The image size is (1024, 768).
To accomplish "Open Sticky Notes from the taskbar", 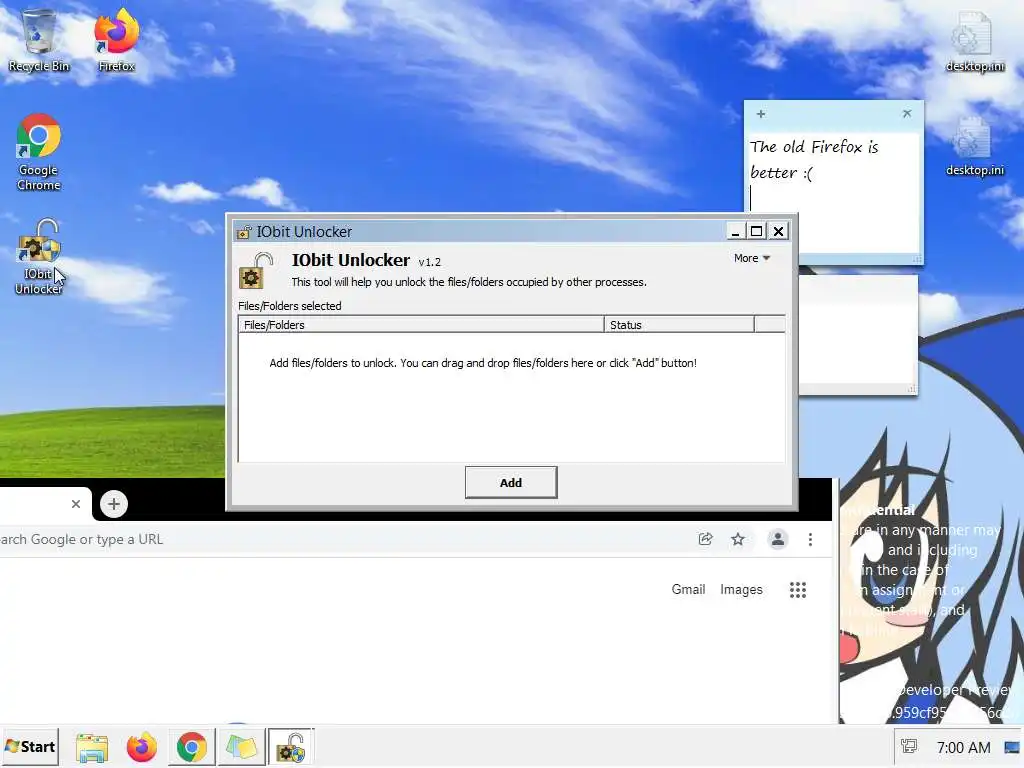I will 241,748.
